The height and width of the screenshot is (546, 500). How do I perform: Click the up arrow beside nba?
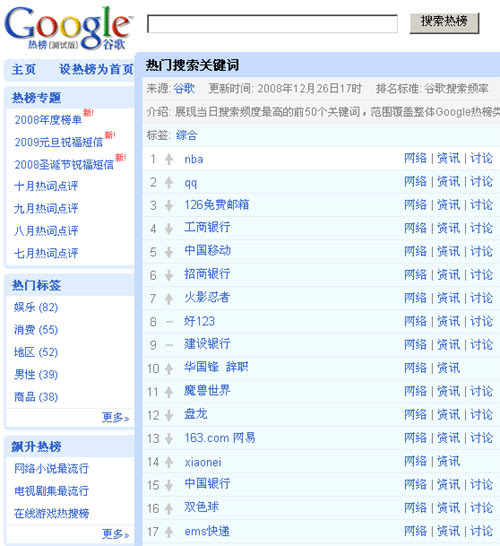[169, 159]
